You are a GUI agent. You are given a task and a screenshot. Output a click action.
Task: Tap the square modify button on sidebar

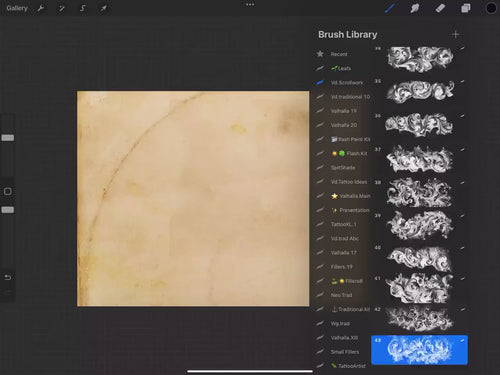click(8, 191)
